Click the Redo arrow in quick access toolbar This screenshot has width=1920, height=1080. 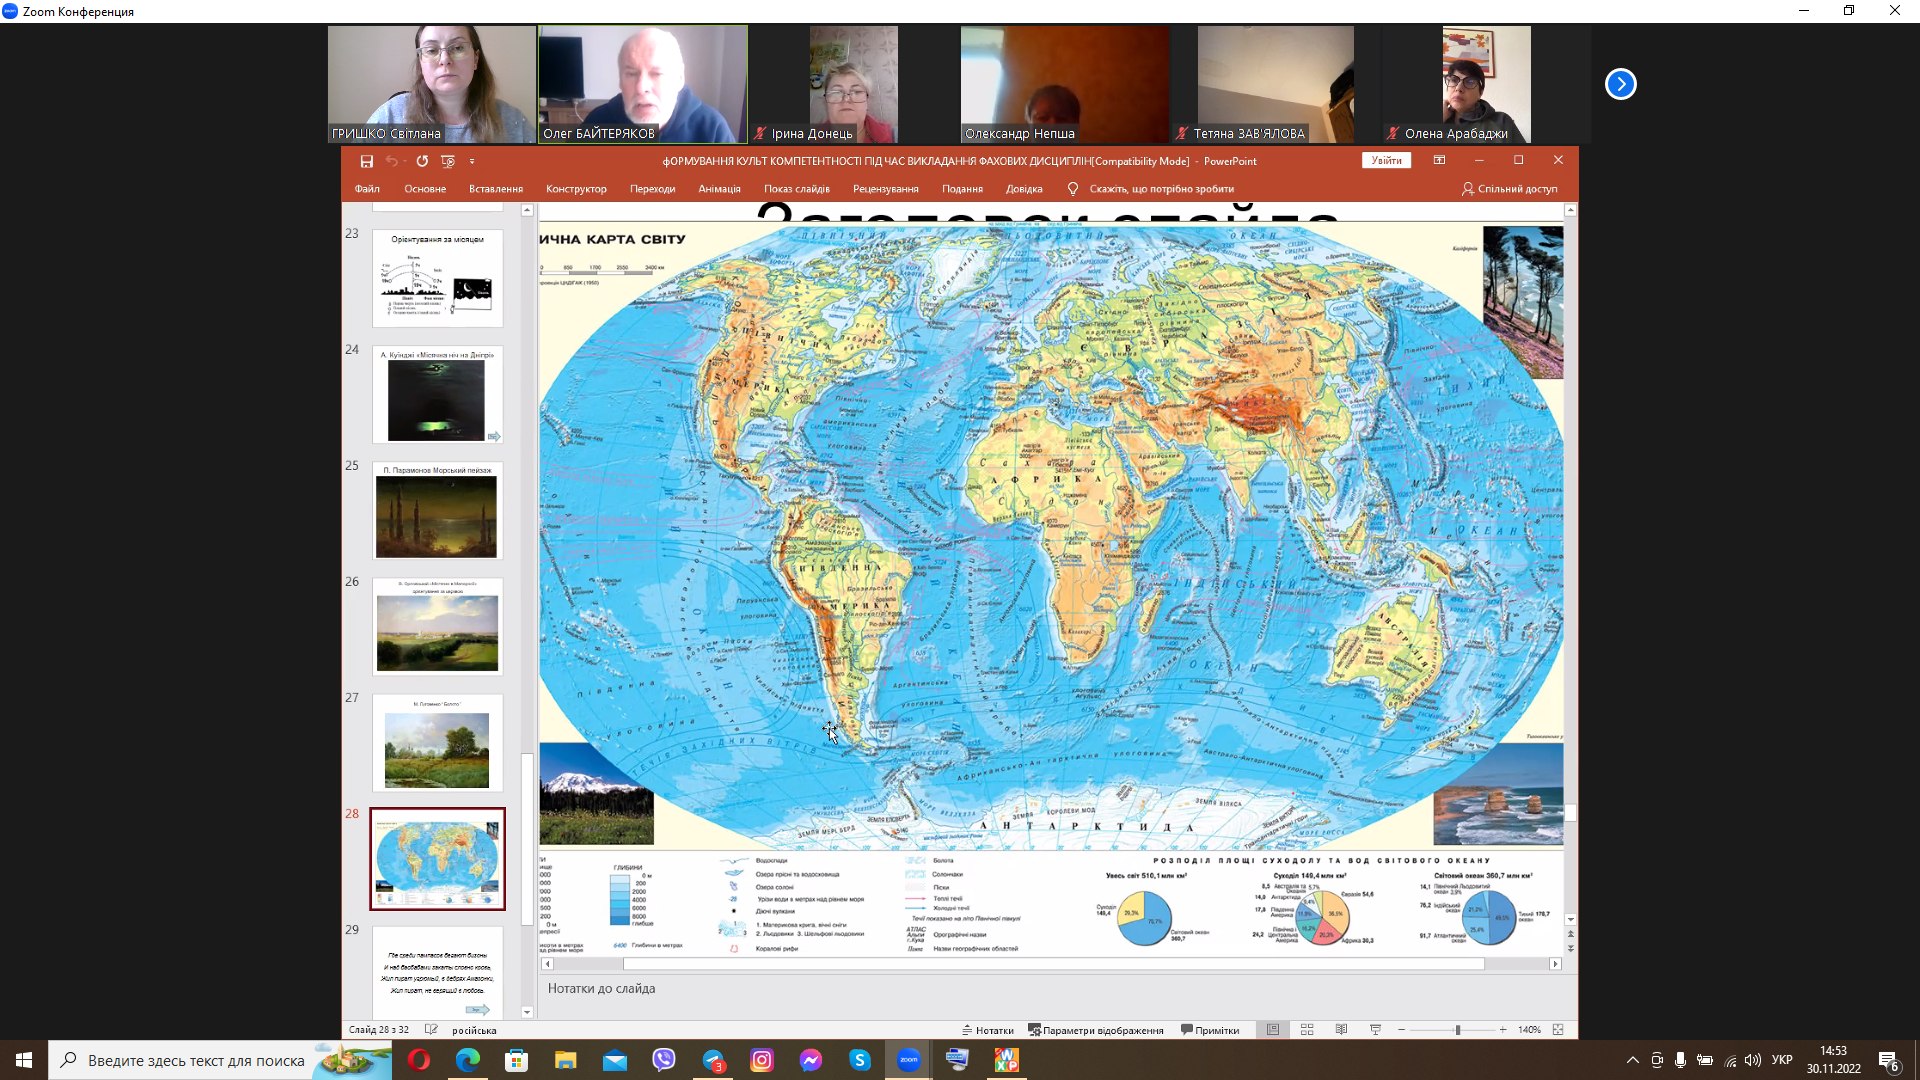pos(422,161)
